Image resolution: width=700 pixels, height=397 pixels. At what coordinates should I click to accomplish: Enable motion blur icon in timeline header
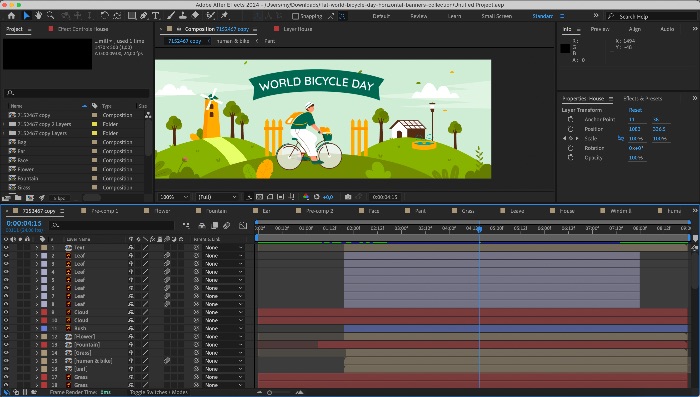[x=226, y=226]
